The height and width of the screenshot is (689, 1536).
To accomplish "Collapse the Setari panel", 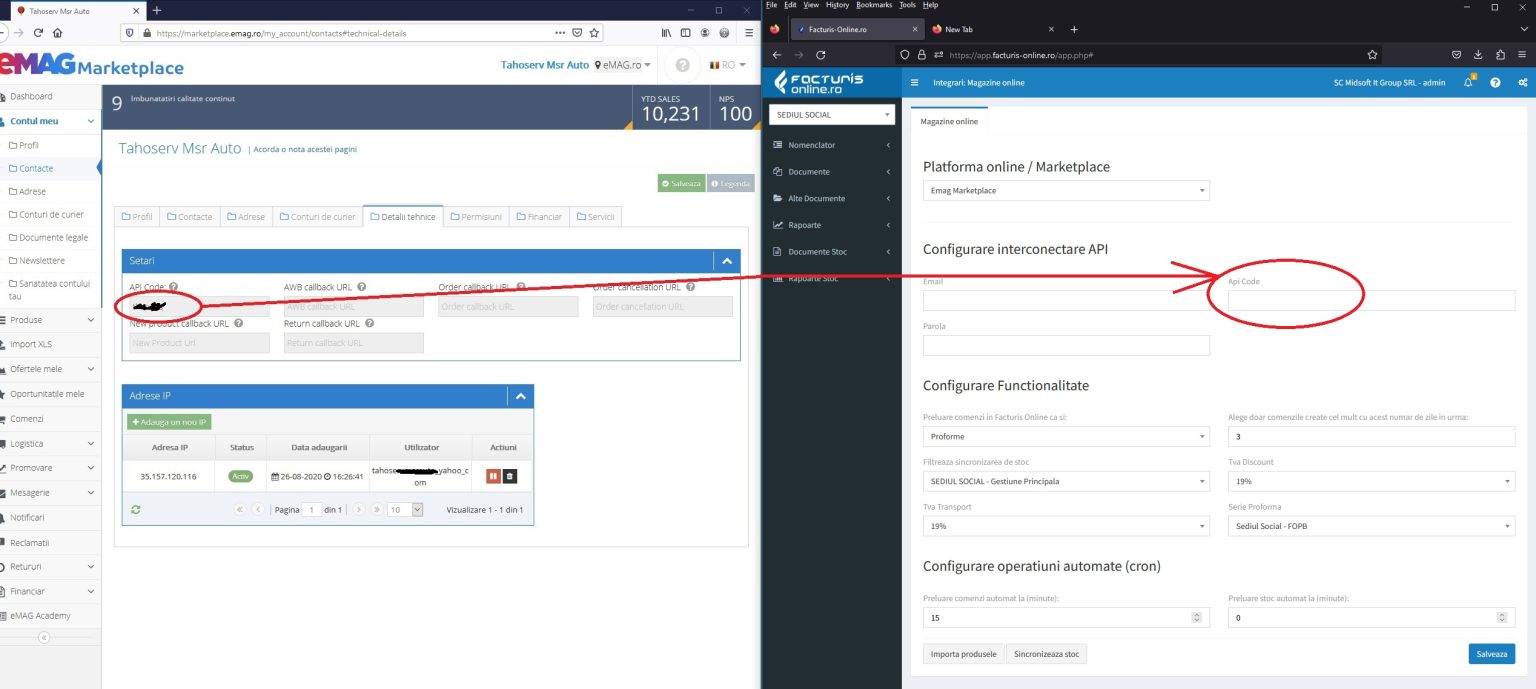I will click(727, 261).
